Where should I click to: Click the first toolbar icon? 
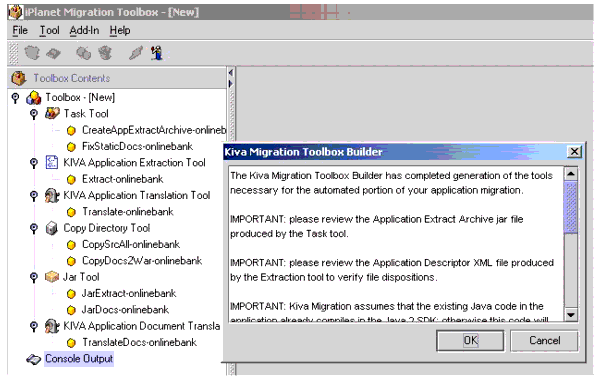32,53
